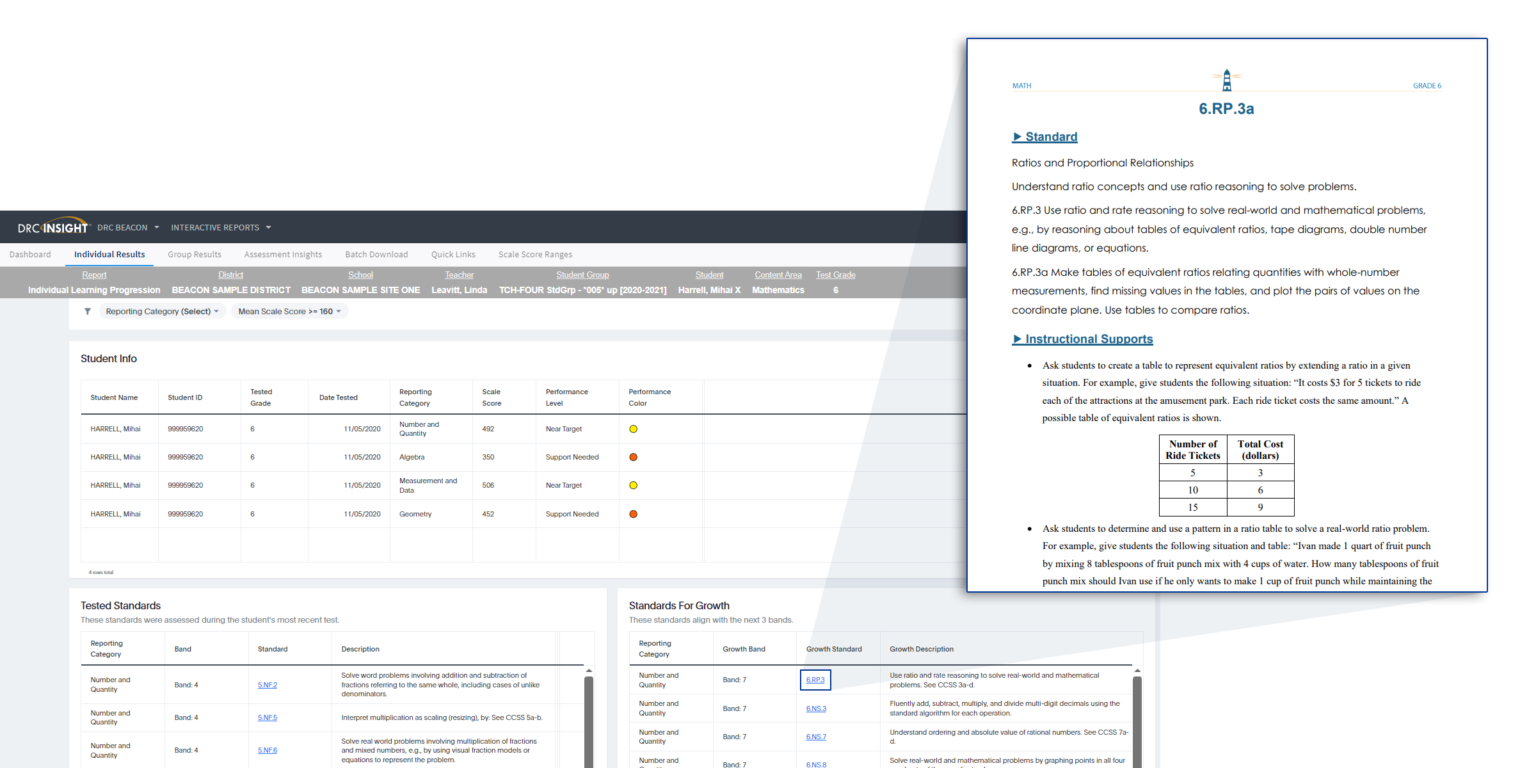The width and height of the screenshot is (1536, 768).
Task: Switch to the Group Results tab
Action: click(194, 254)
